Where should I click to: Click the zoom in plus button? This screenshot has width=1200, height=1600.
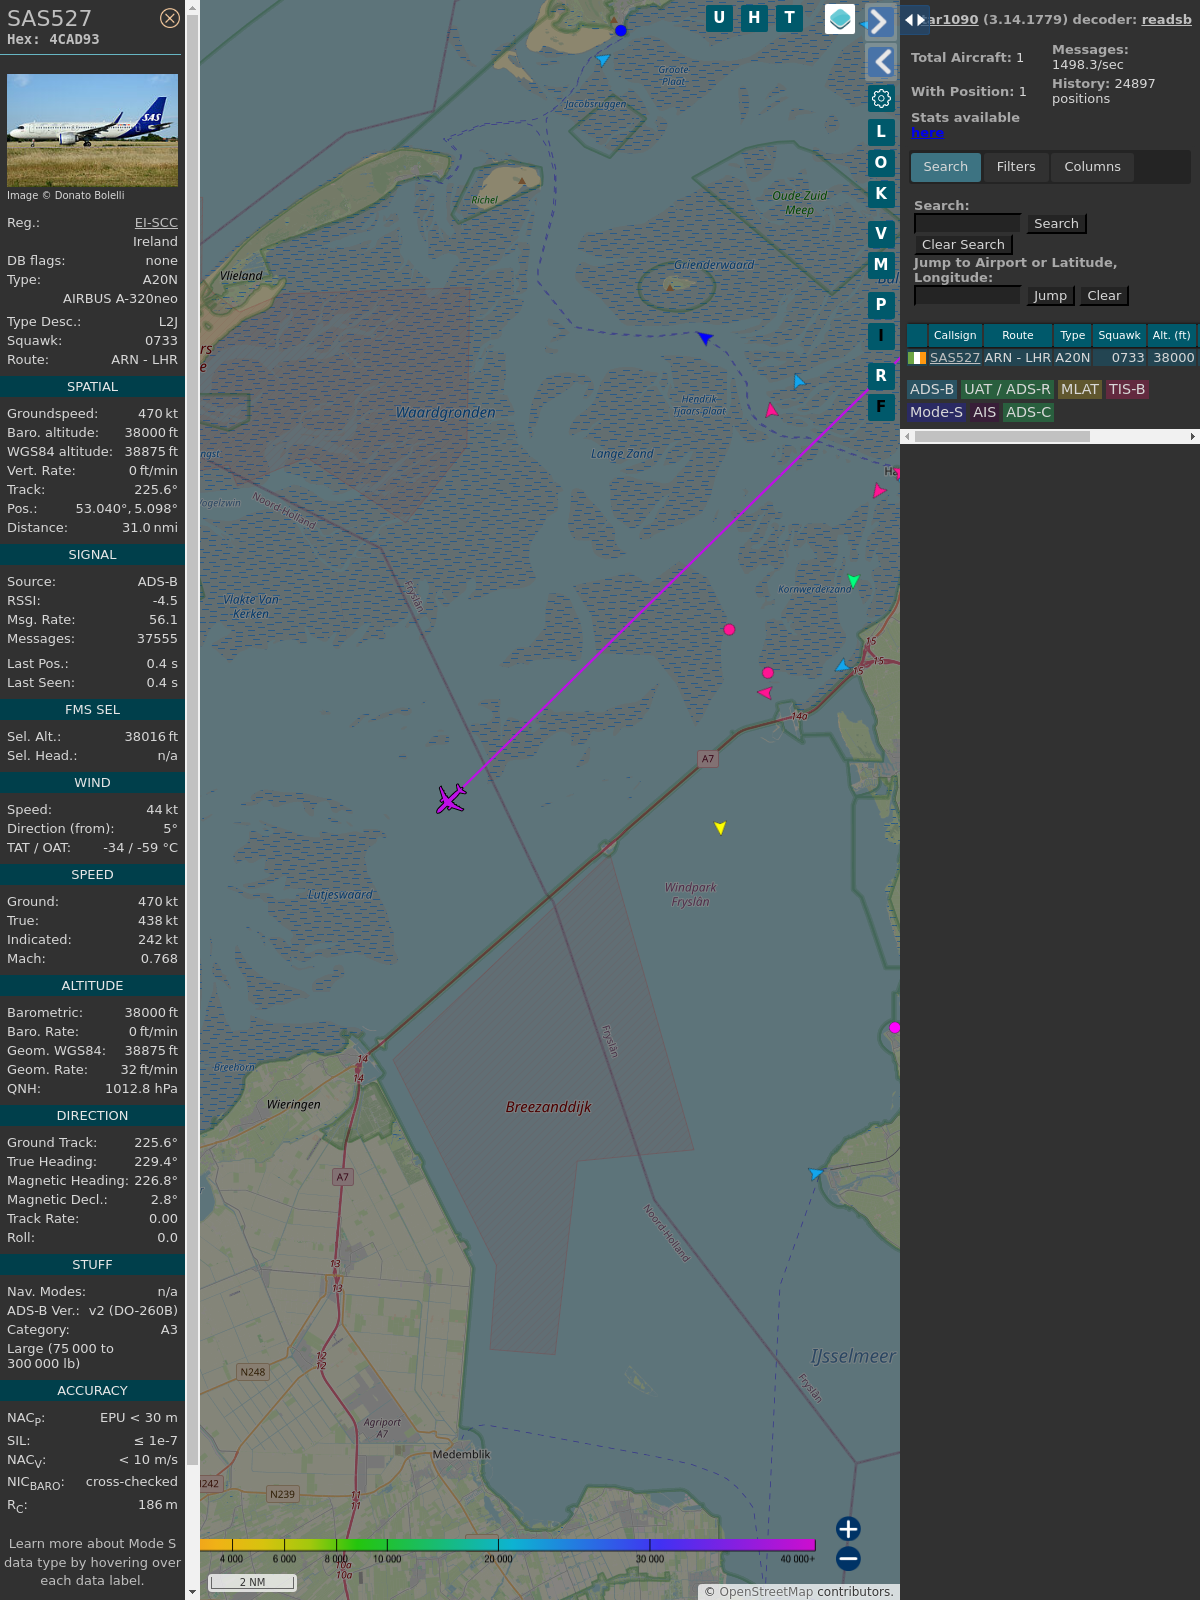pyautogui.click(x=848, y=1528)
